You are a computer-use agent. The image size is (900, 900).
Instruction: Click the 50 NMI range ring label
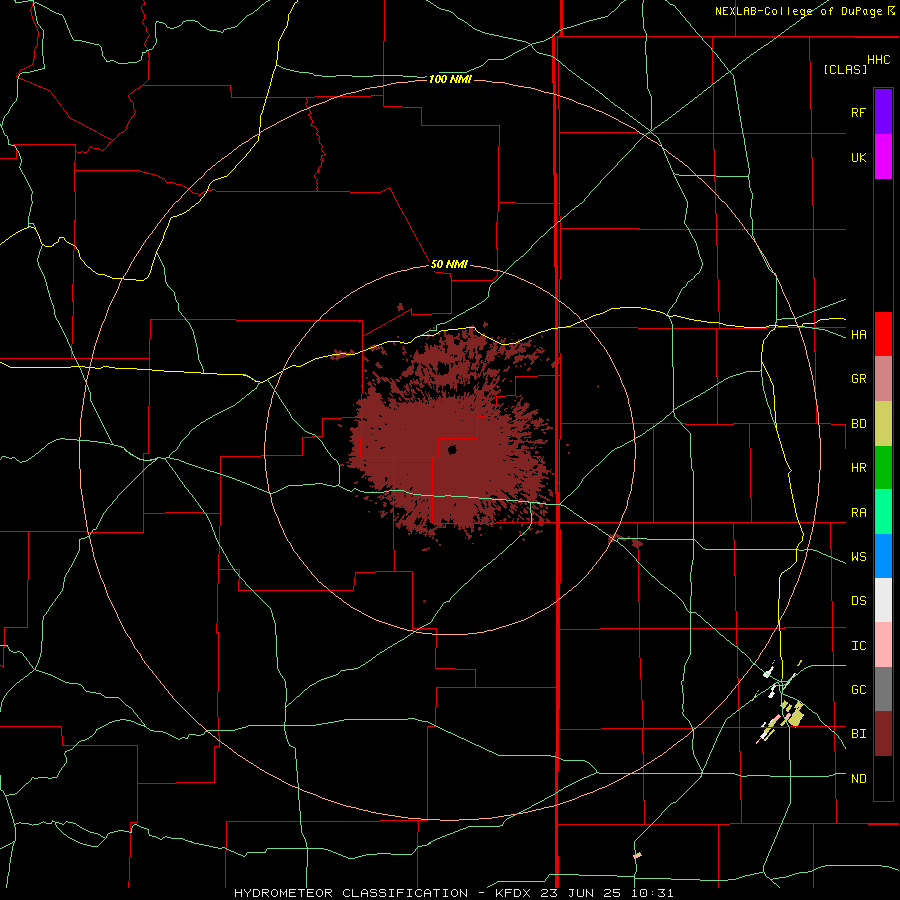click(x=449, y=264)
